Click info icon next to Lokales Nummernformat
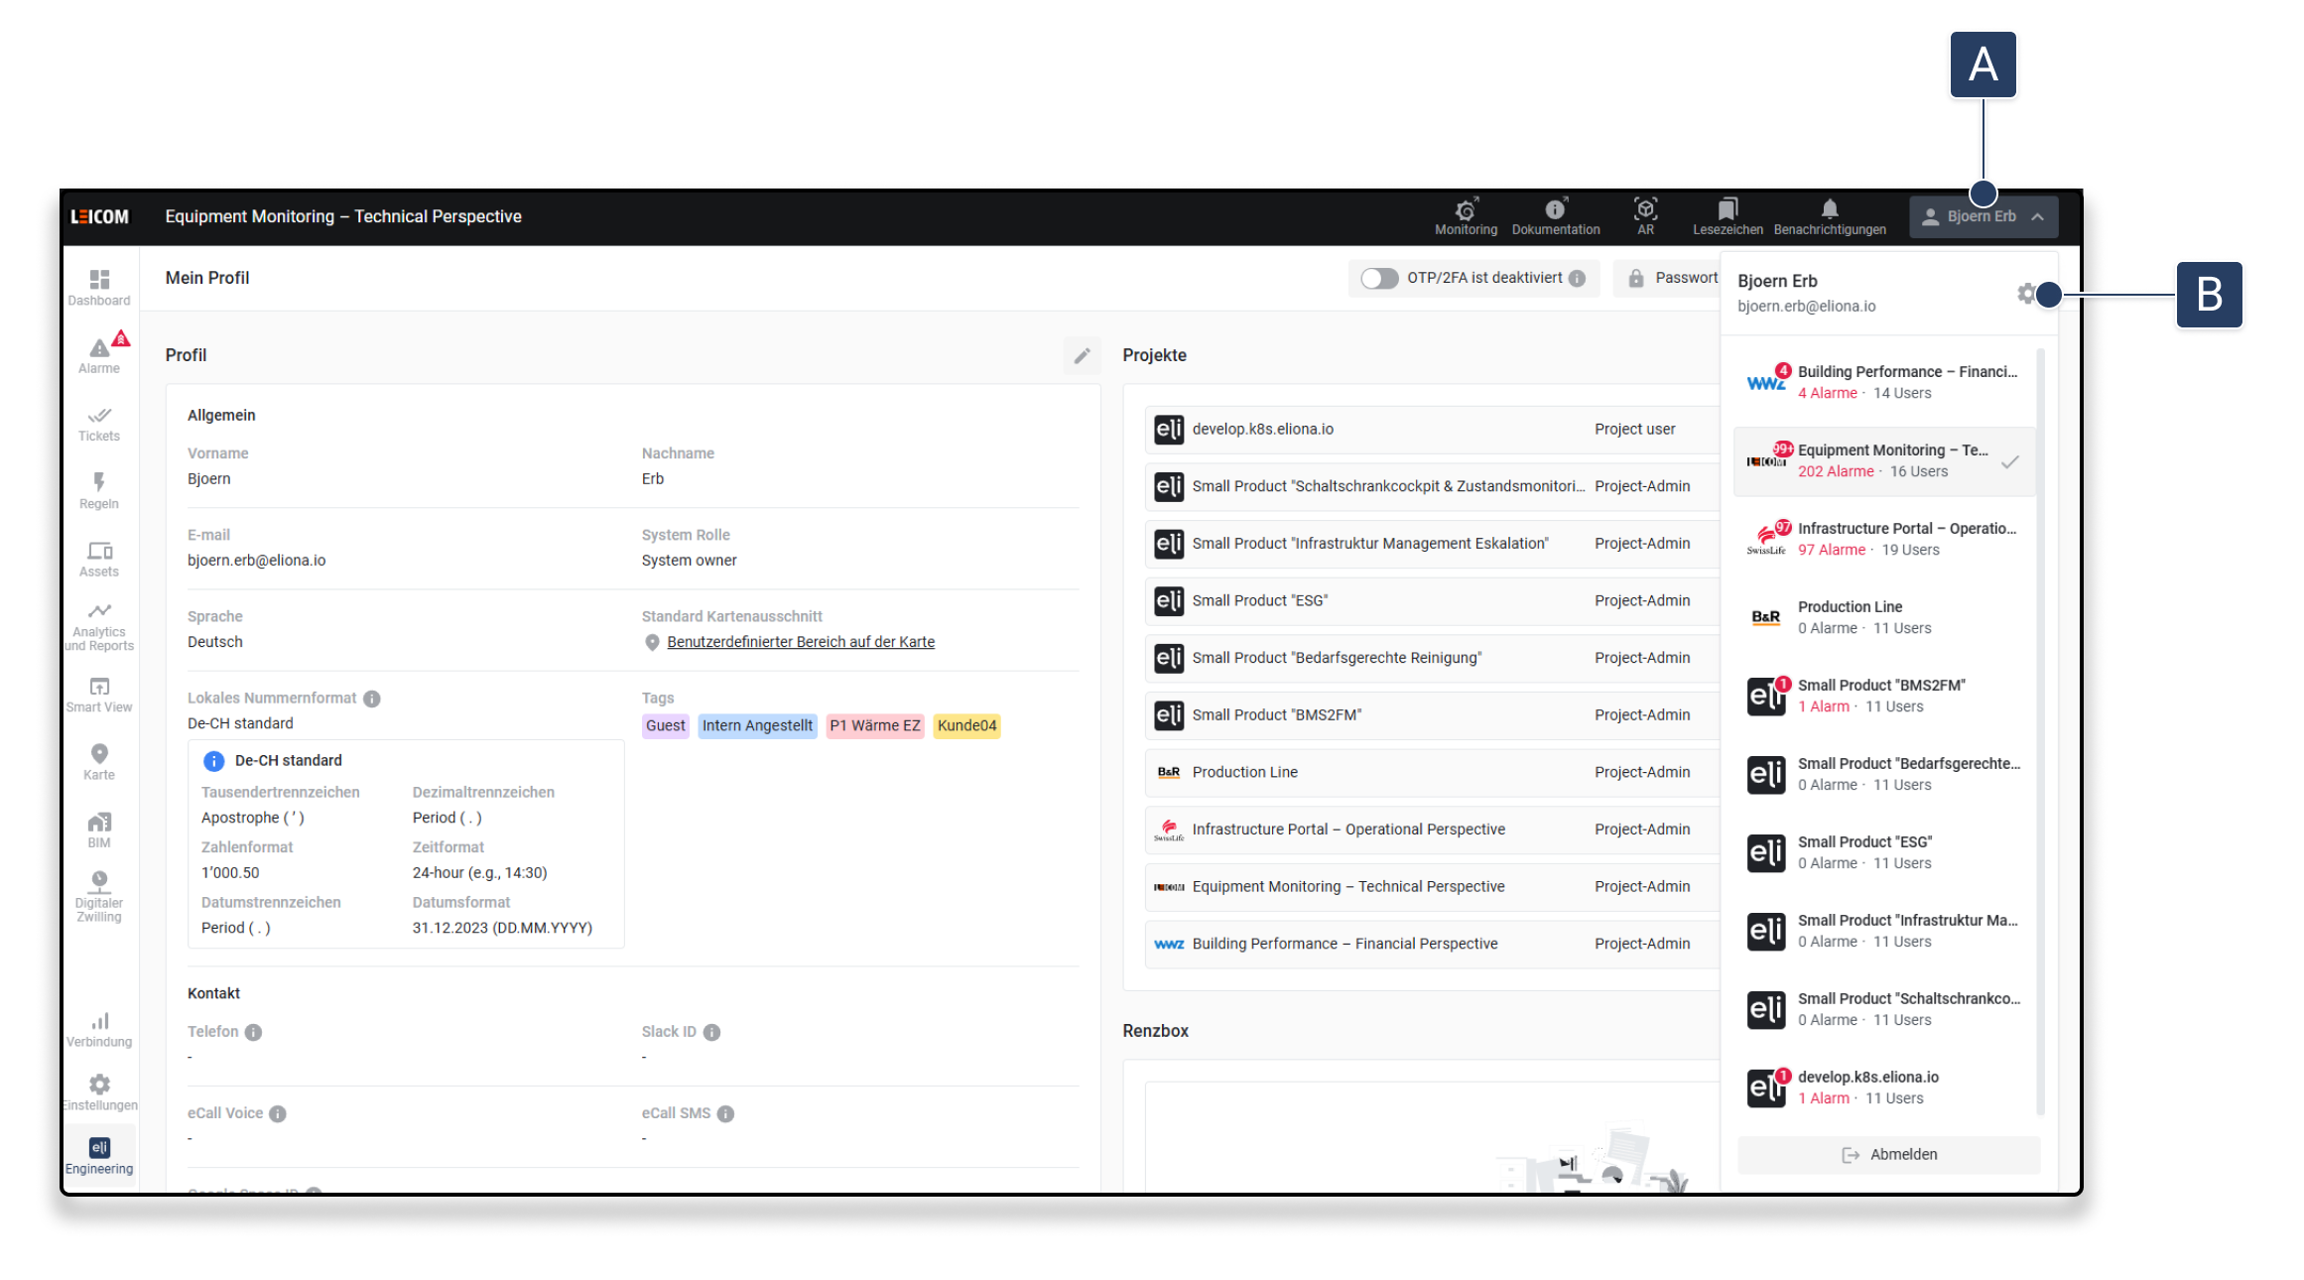 pyautogui.click(x=372, y=698)
